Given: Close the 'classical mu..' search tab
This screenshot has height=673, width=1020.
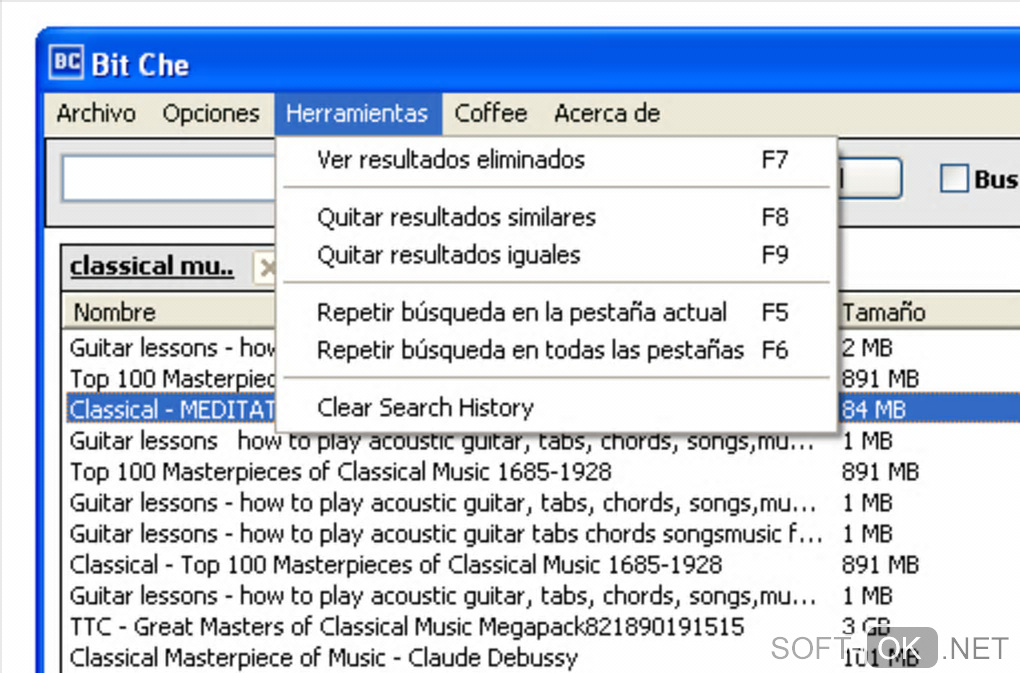Looking at the screenshot, I should click(265, 267).
